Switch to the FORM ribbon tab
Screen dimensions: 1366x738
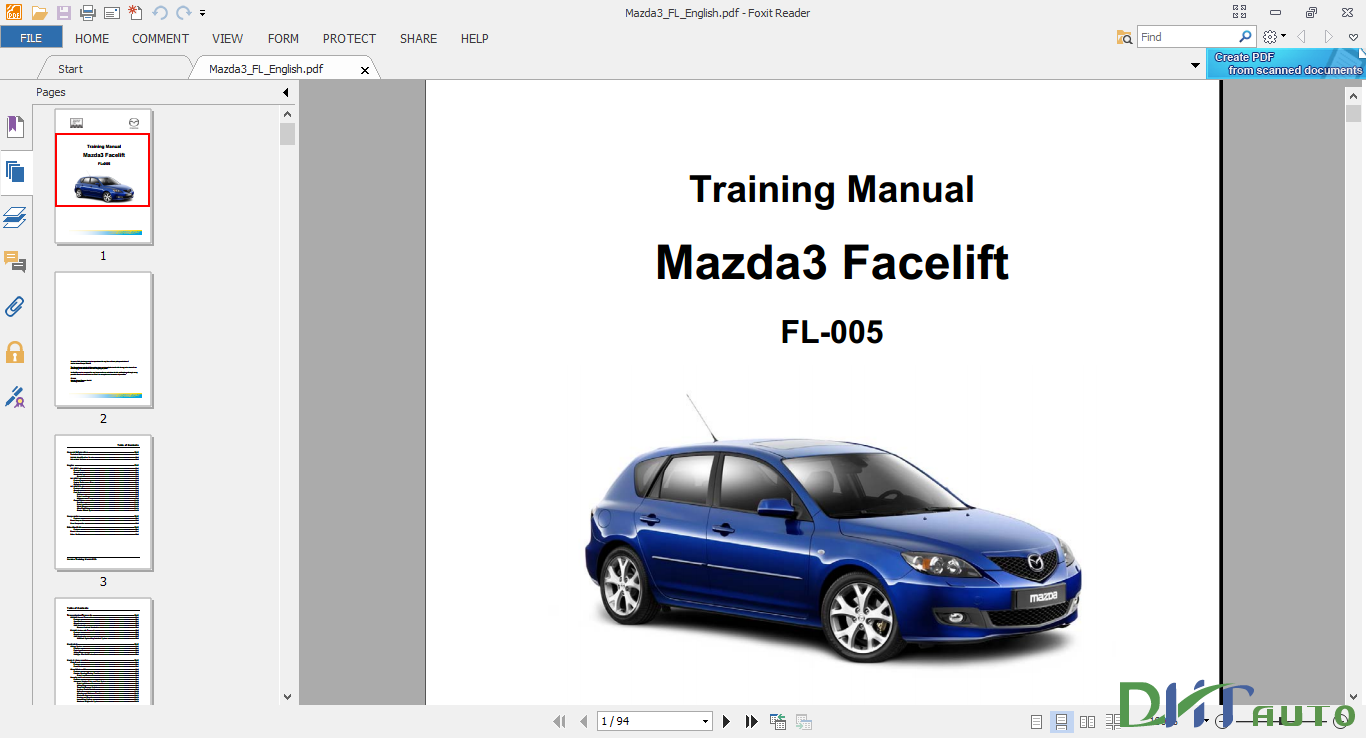(x=283, y=38)
